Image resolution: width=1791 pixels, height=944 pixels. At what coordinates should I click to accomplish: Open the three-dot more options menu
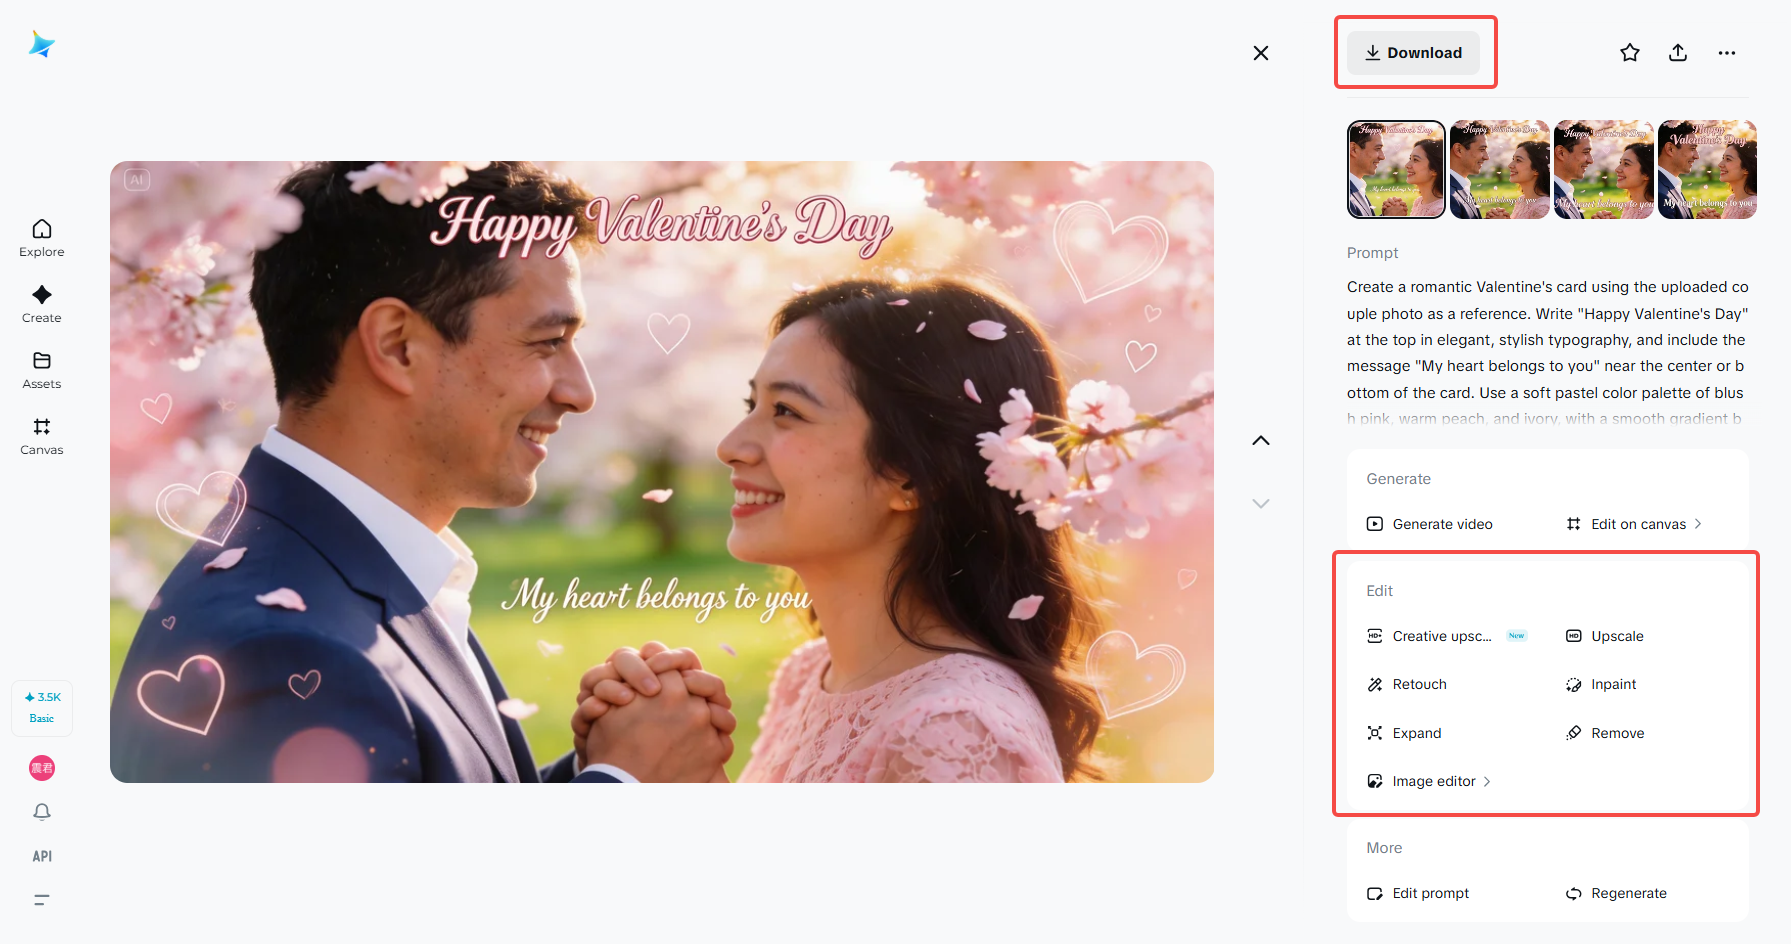coord(1727,53)
